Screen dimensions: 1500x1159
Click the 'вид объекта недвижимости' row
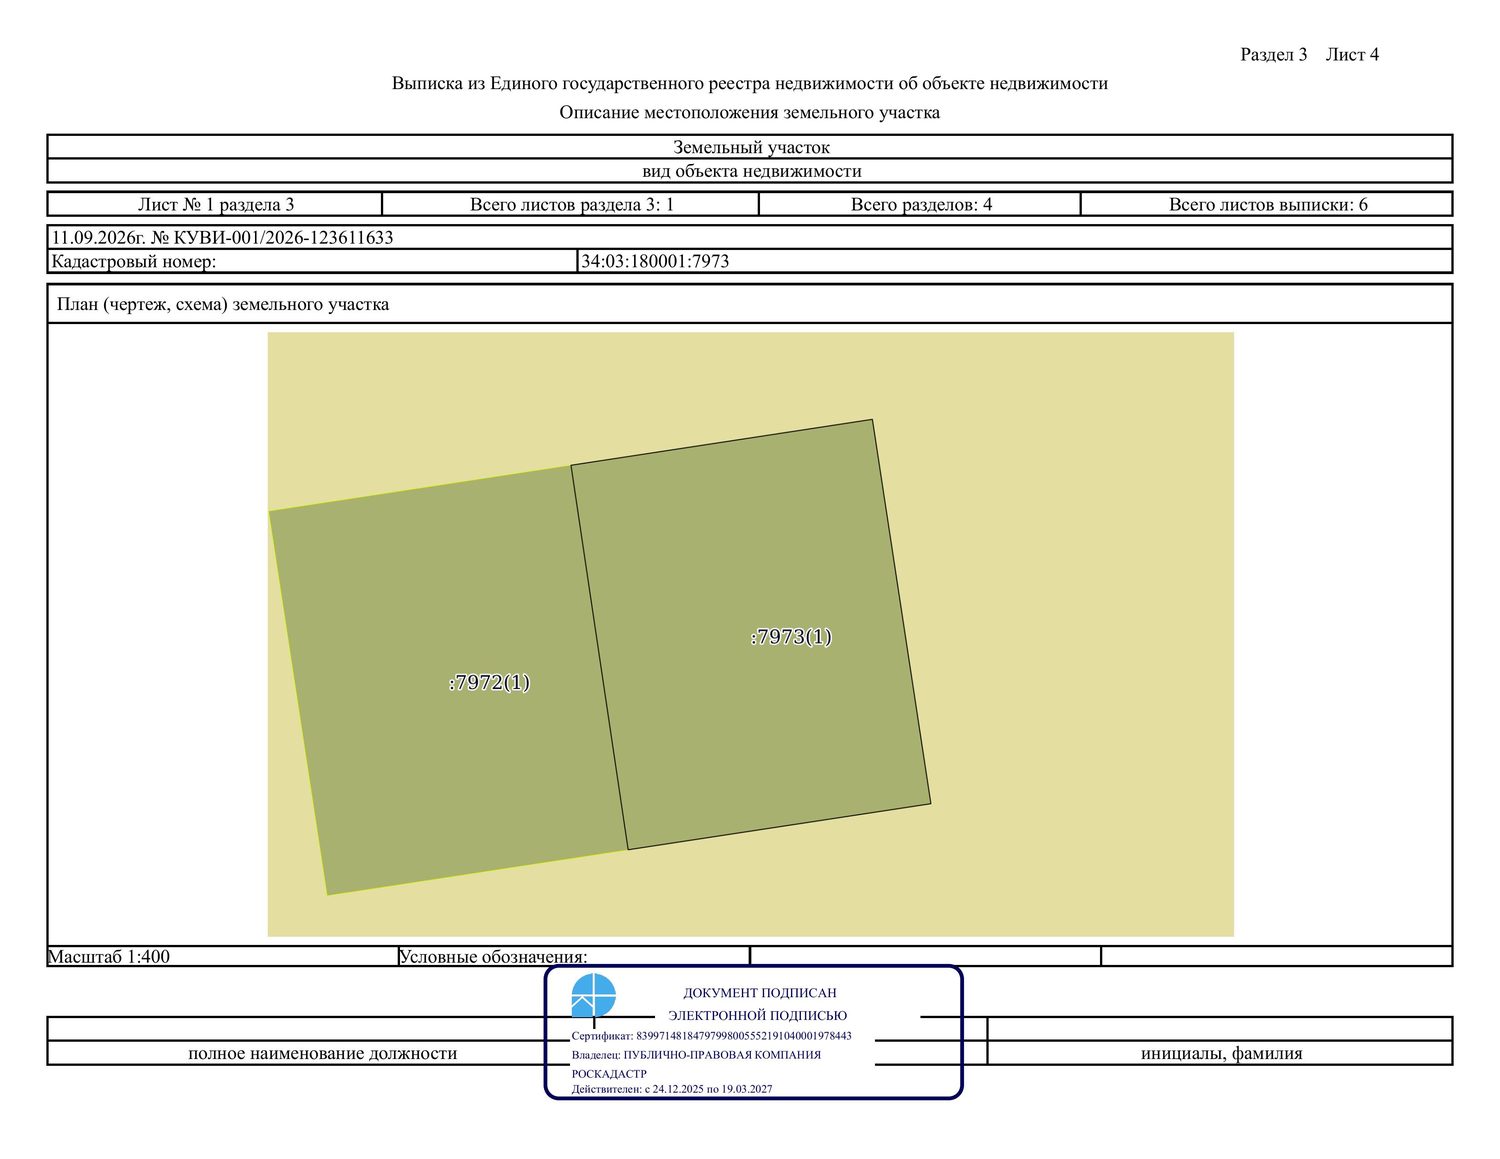(750, 171)
